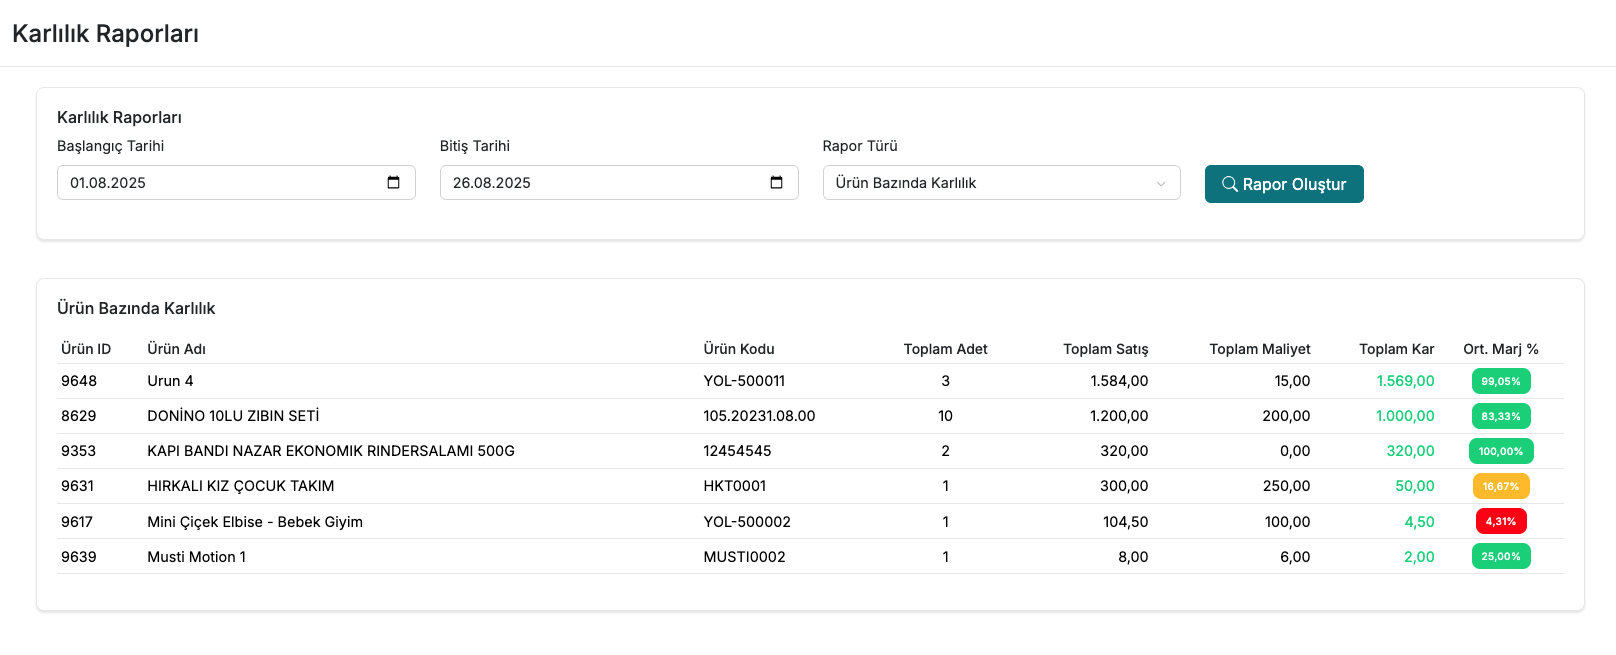Click the Toplam Satış column header
Image resolution: width=1616 pixels, height=655 pixels.
(x=1105, y=349)
